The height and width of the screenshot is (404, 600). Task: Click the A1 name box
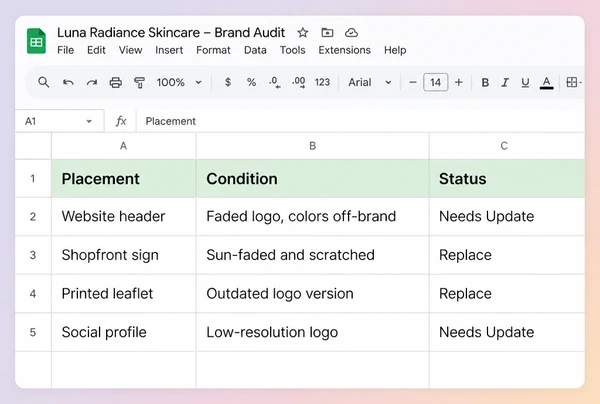(59, 121)
